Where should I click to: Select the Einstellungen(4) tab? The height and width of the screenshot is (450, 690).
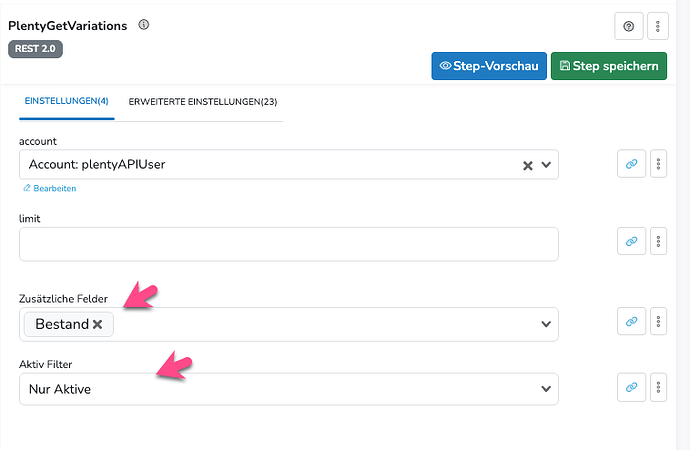pyautogui.click(x=66, y=102)
